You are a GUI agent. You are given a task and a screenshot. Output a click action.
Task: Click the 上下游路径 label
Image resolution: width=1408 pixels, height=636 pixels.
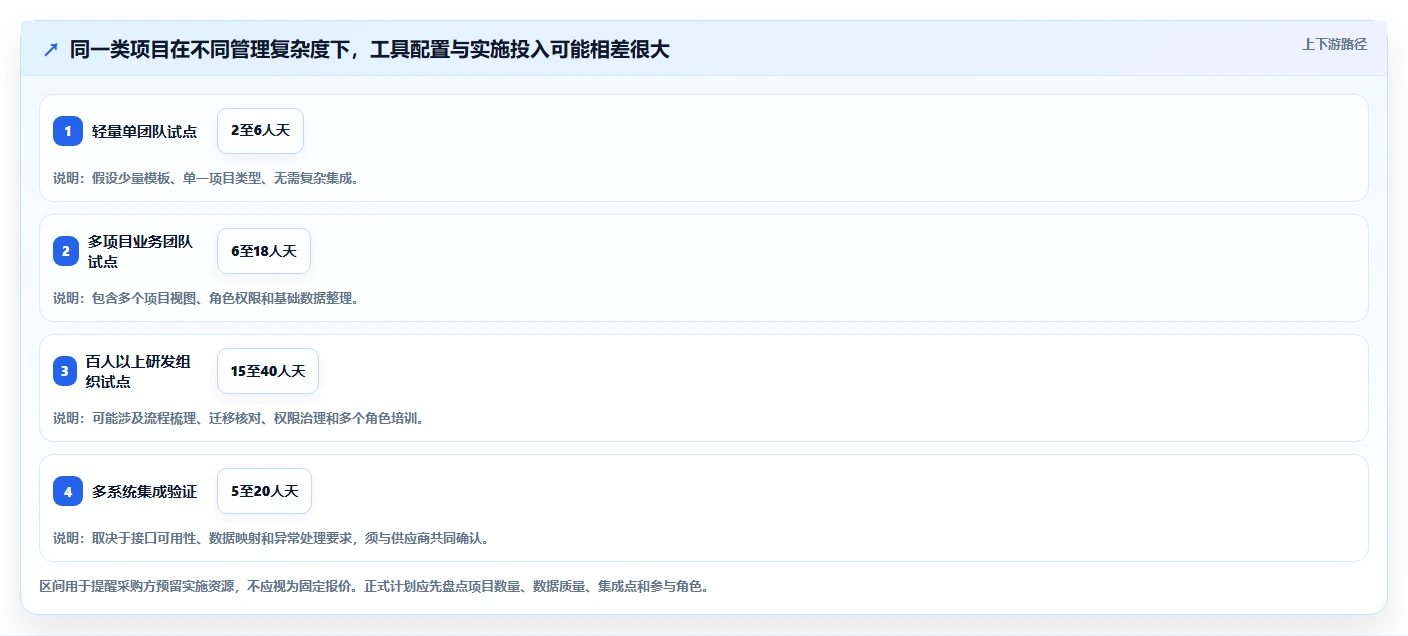(x=1334, y=44)
